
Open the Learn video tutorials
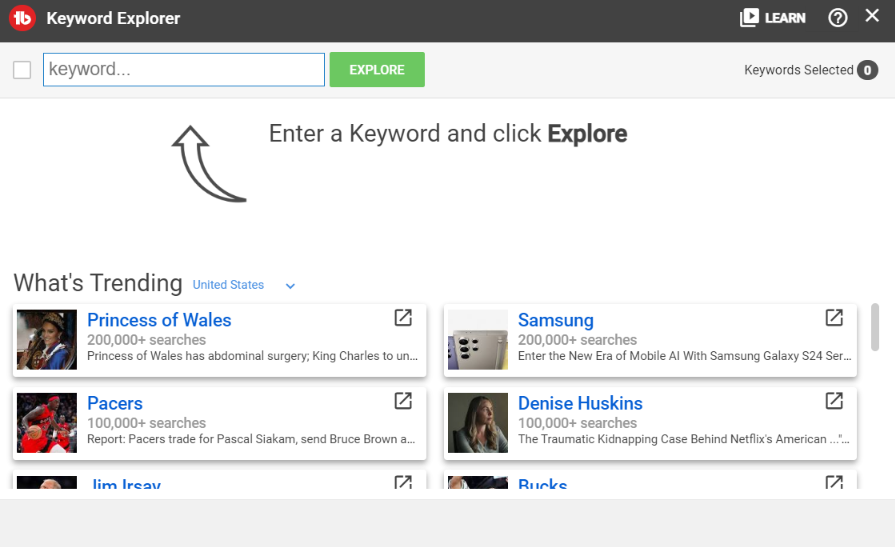772,18
